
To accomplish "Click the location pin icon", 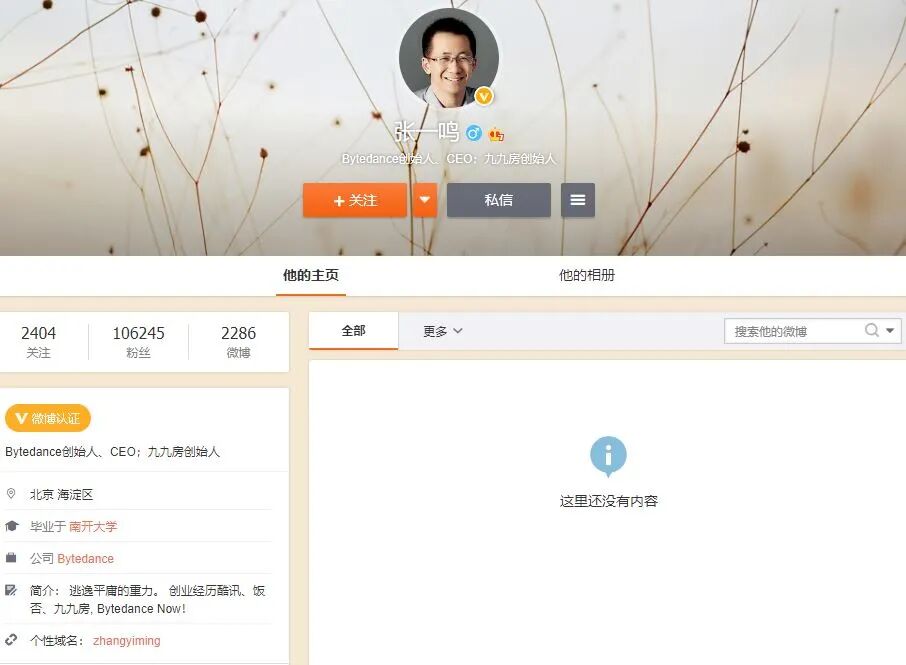I will 11,494.
